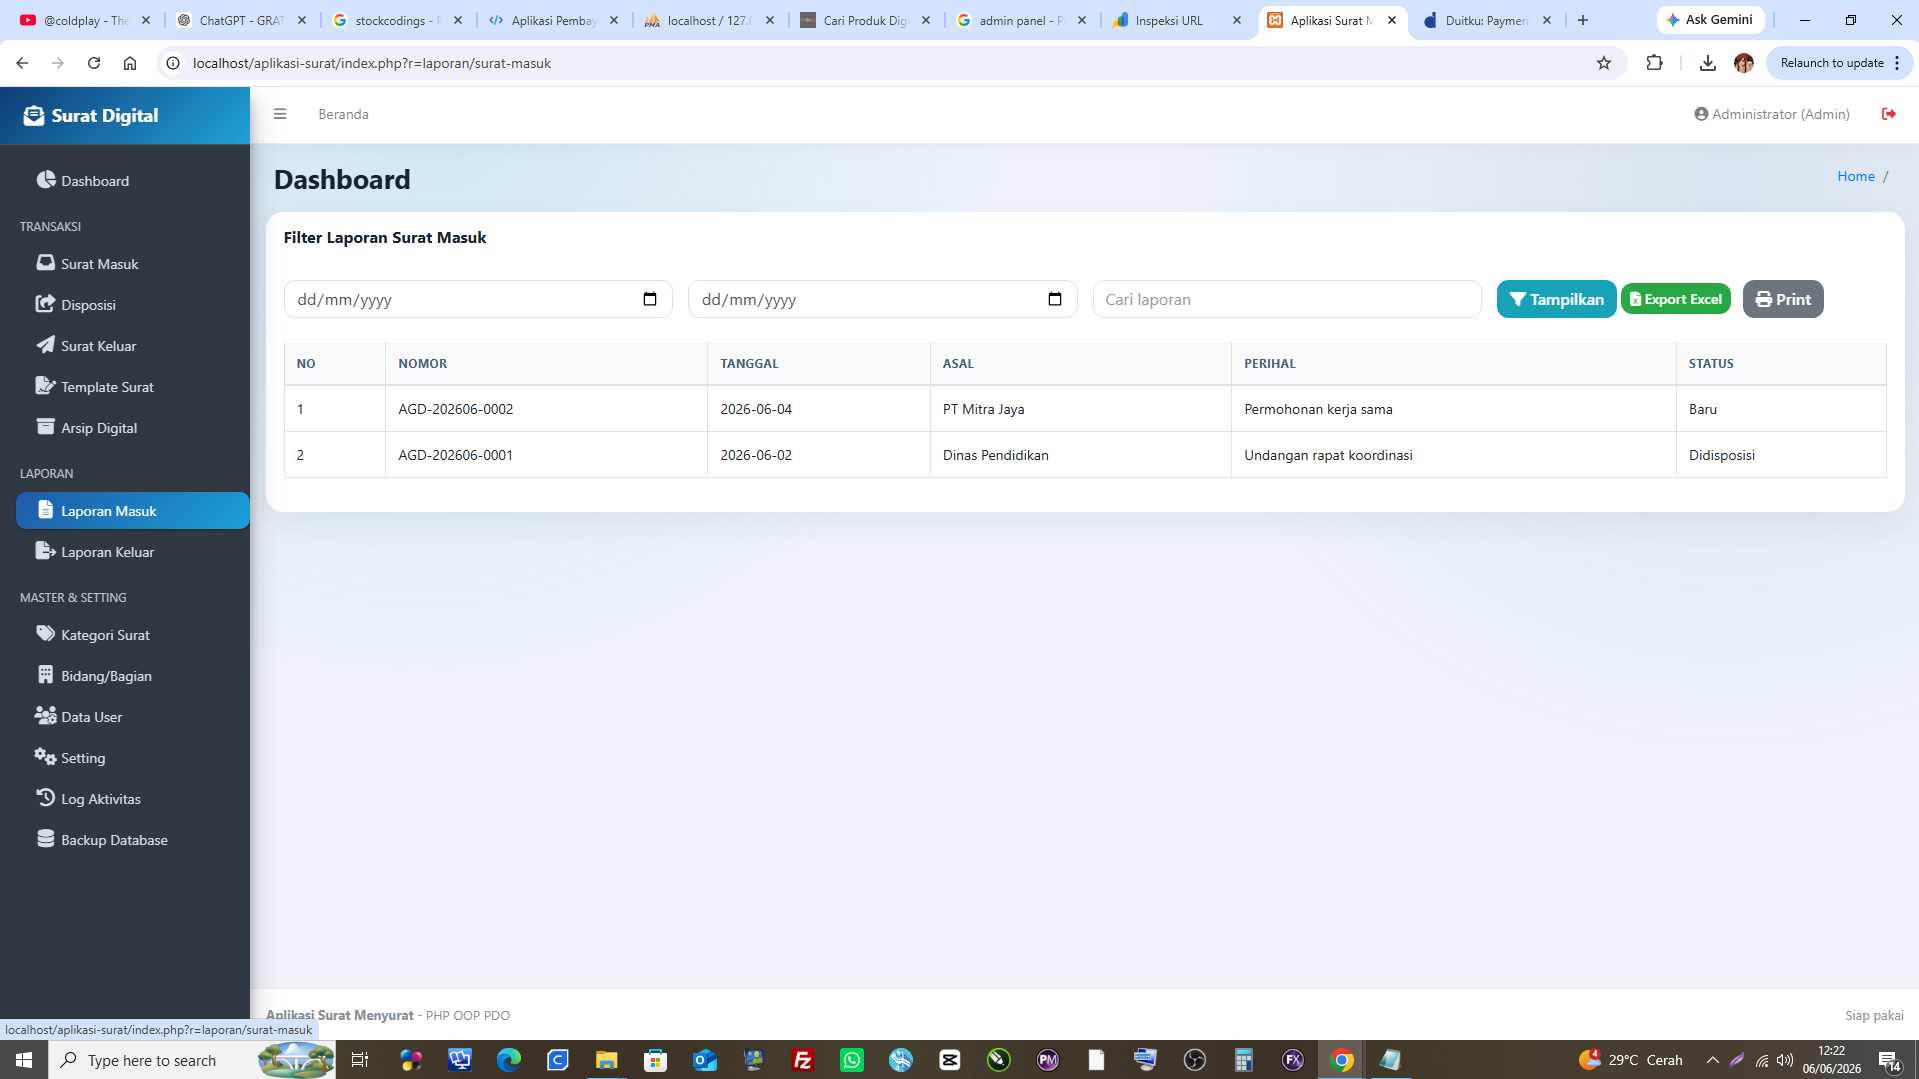
Task: Open Chrome downloads icon
Action: (1707, 63)
